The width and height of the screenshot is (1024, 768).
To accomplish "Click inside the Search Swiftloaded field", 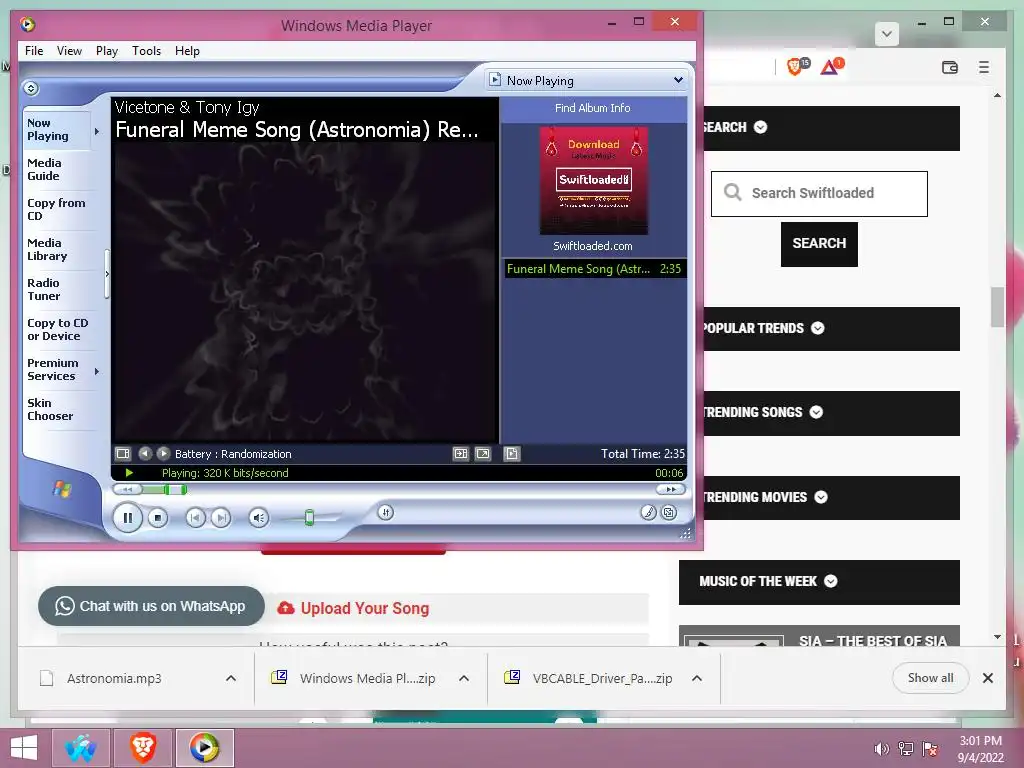I will [x=819, y=193].
